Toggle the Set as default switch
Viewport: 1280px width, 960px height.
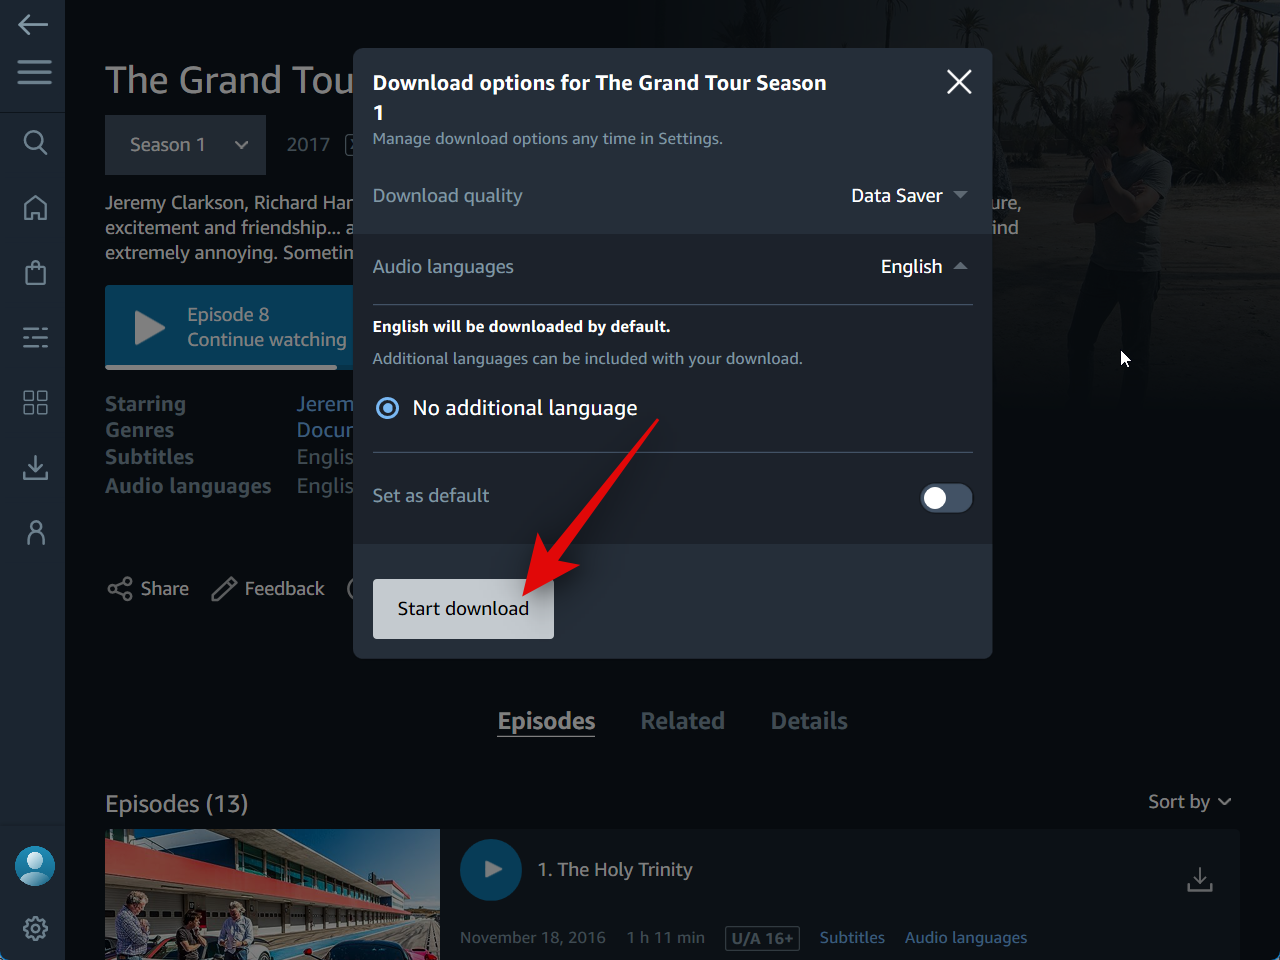click(x=946, y=498)
